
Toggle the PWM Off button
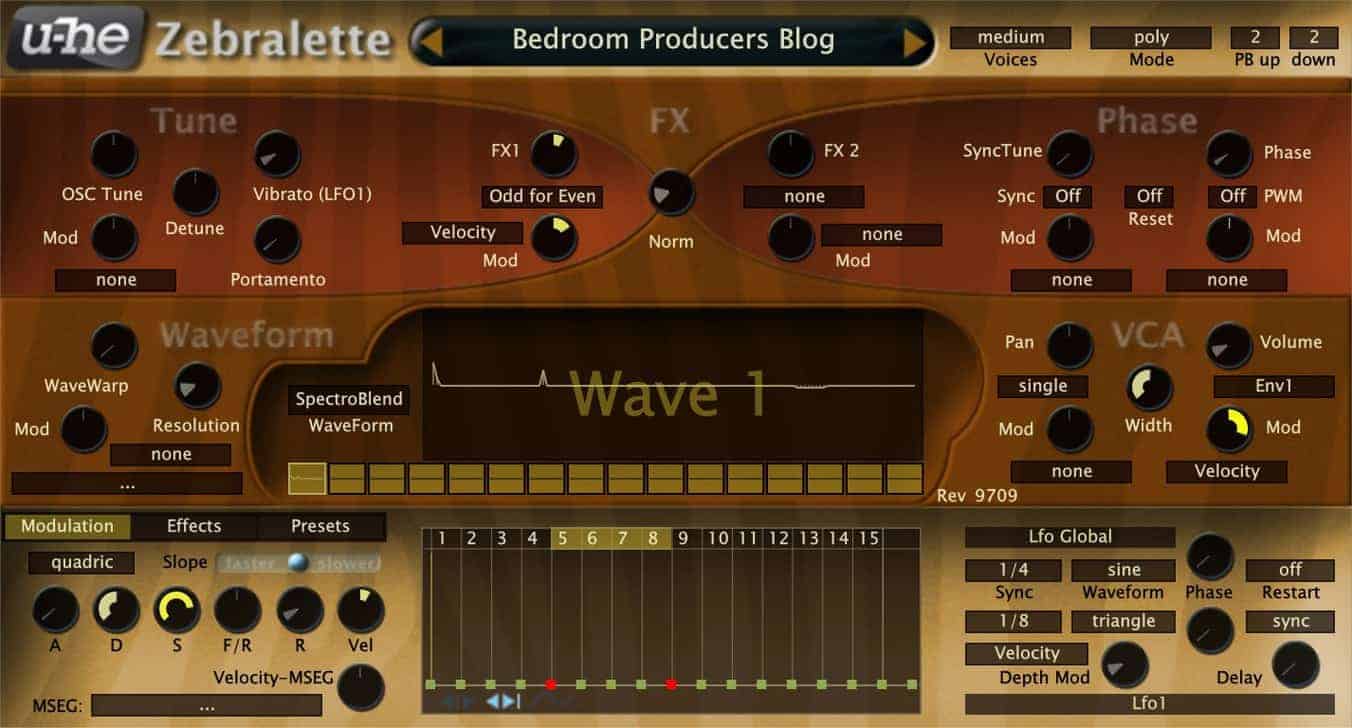point(1232,196)
